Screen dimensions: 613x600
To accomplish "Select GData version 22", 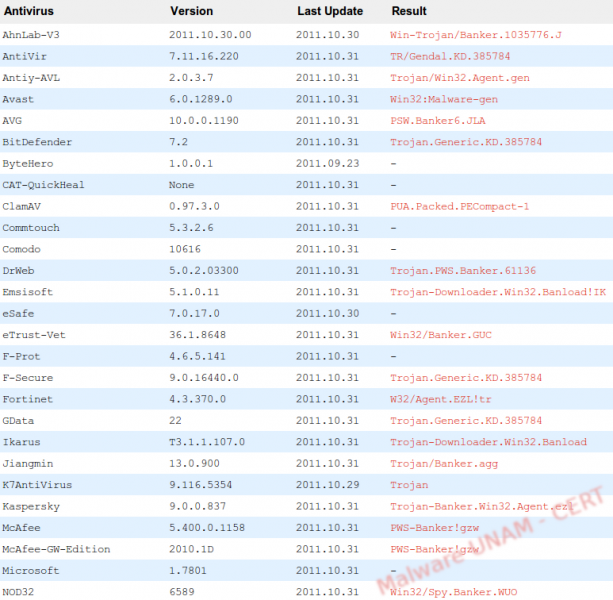I will tap(175, 421).
